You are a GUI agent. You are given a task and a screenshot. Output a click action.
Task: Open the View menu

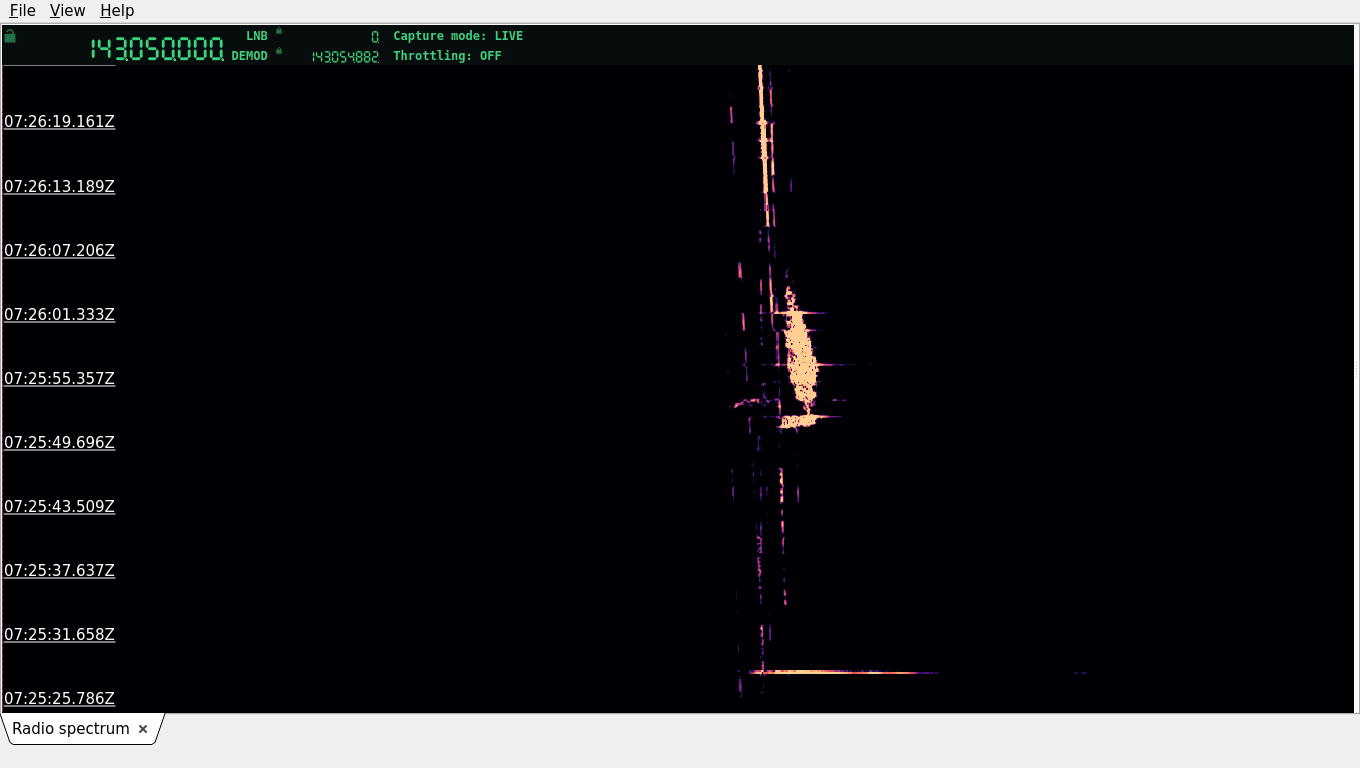[x=67, y=10]
